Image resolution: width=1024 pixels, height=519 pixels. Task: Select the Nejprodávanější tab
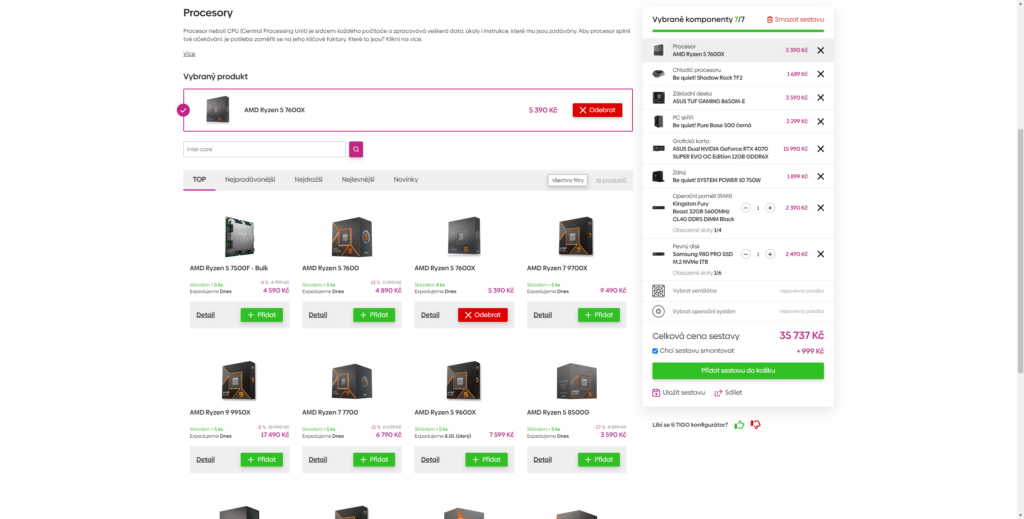[249, 180]
